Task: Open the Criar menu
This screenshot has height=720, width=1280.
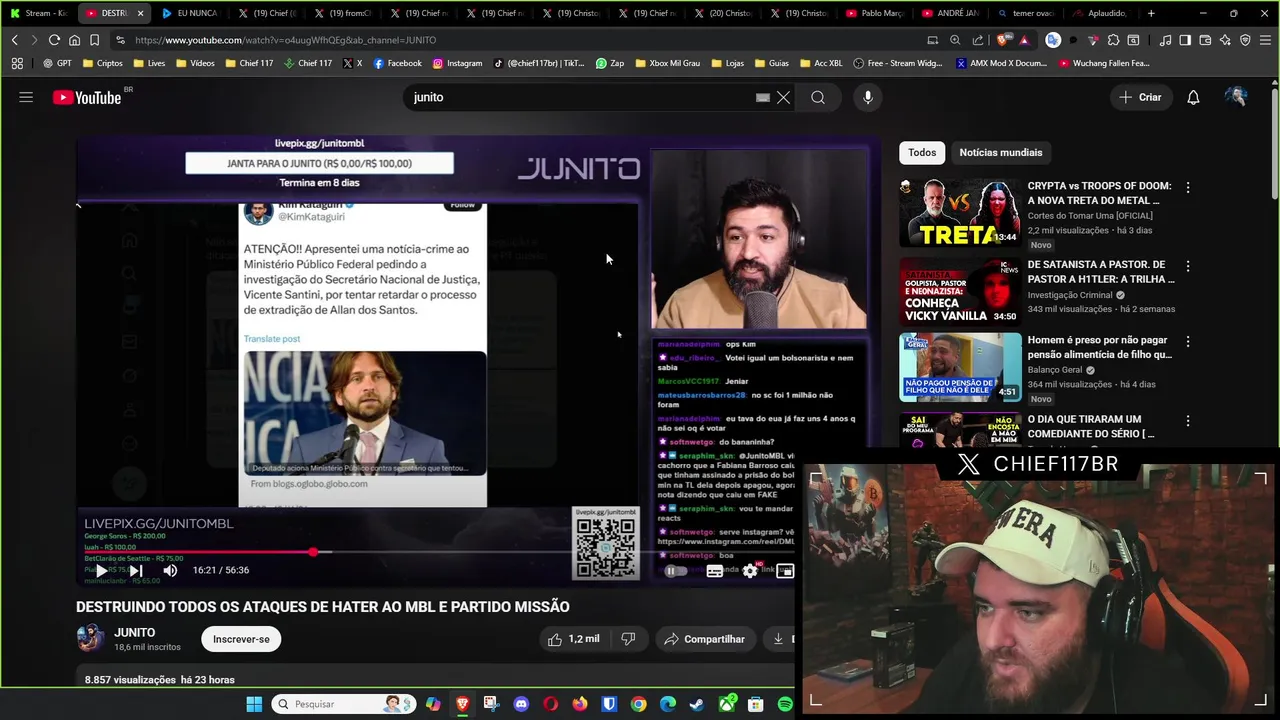Action: (x=1140, y=97)
